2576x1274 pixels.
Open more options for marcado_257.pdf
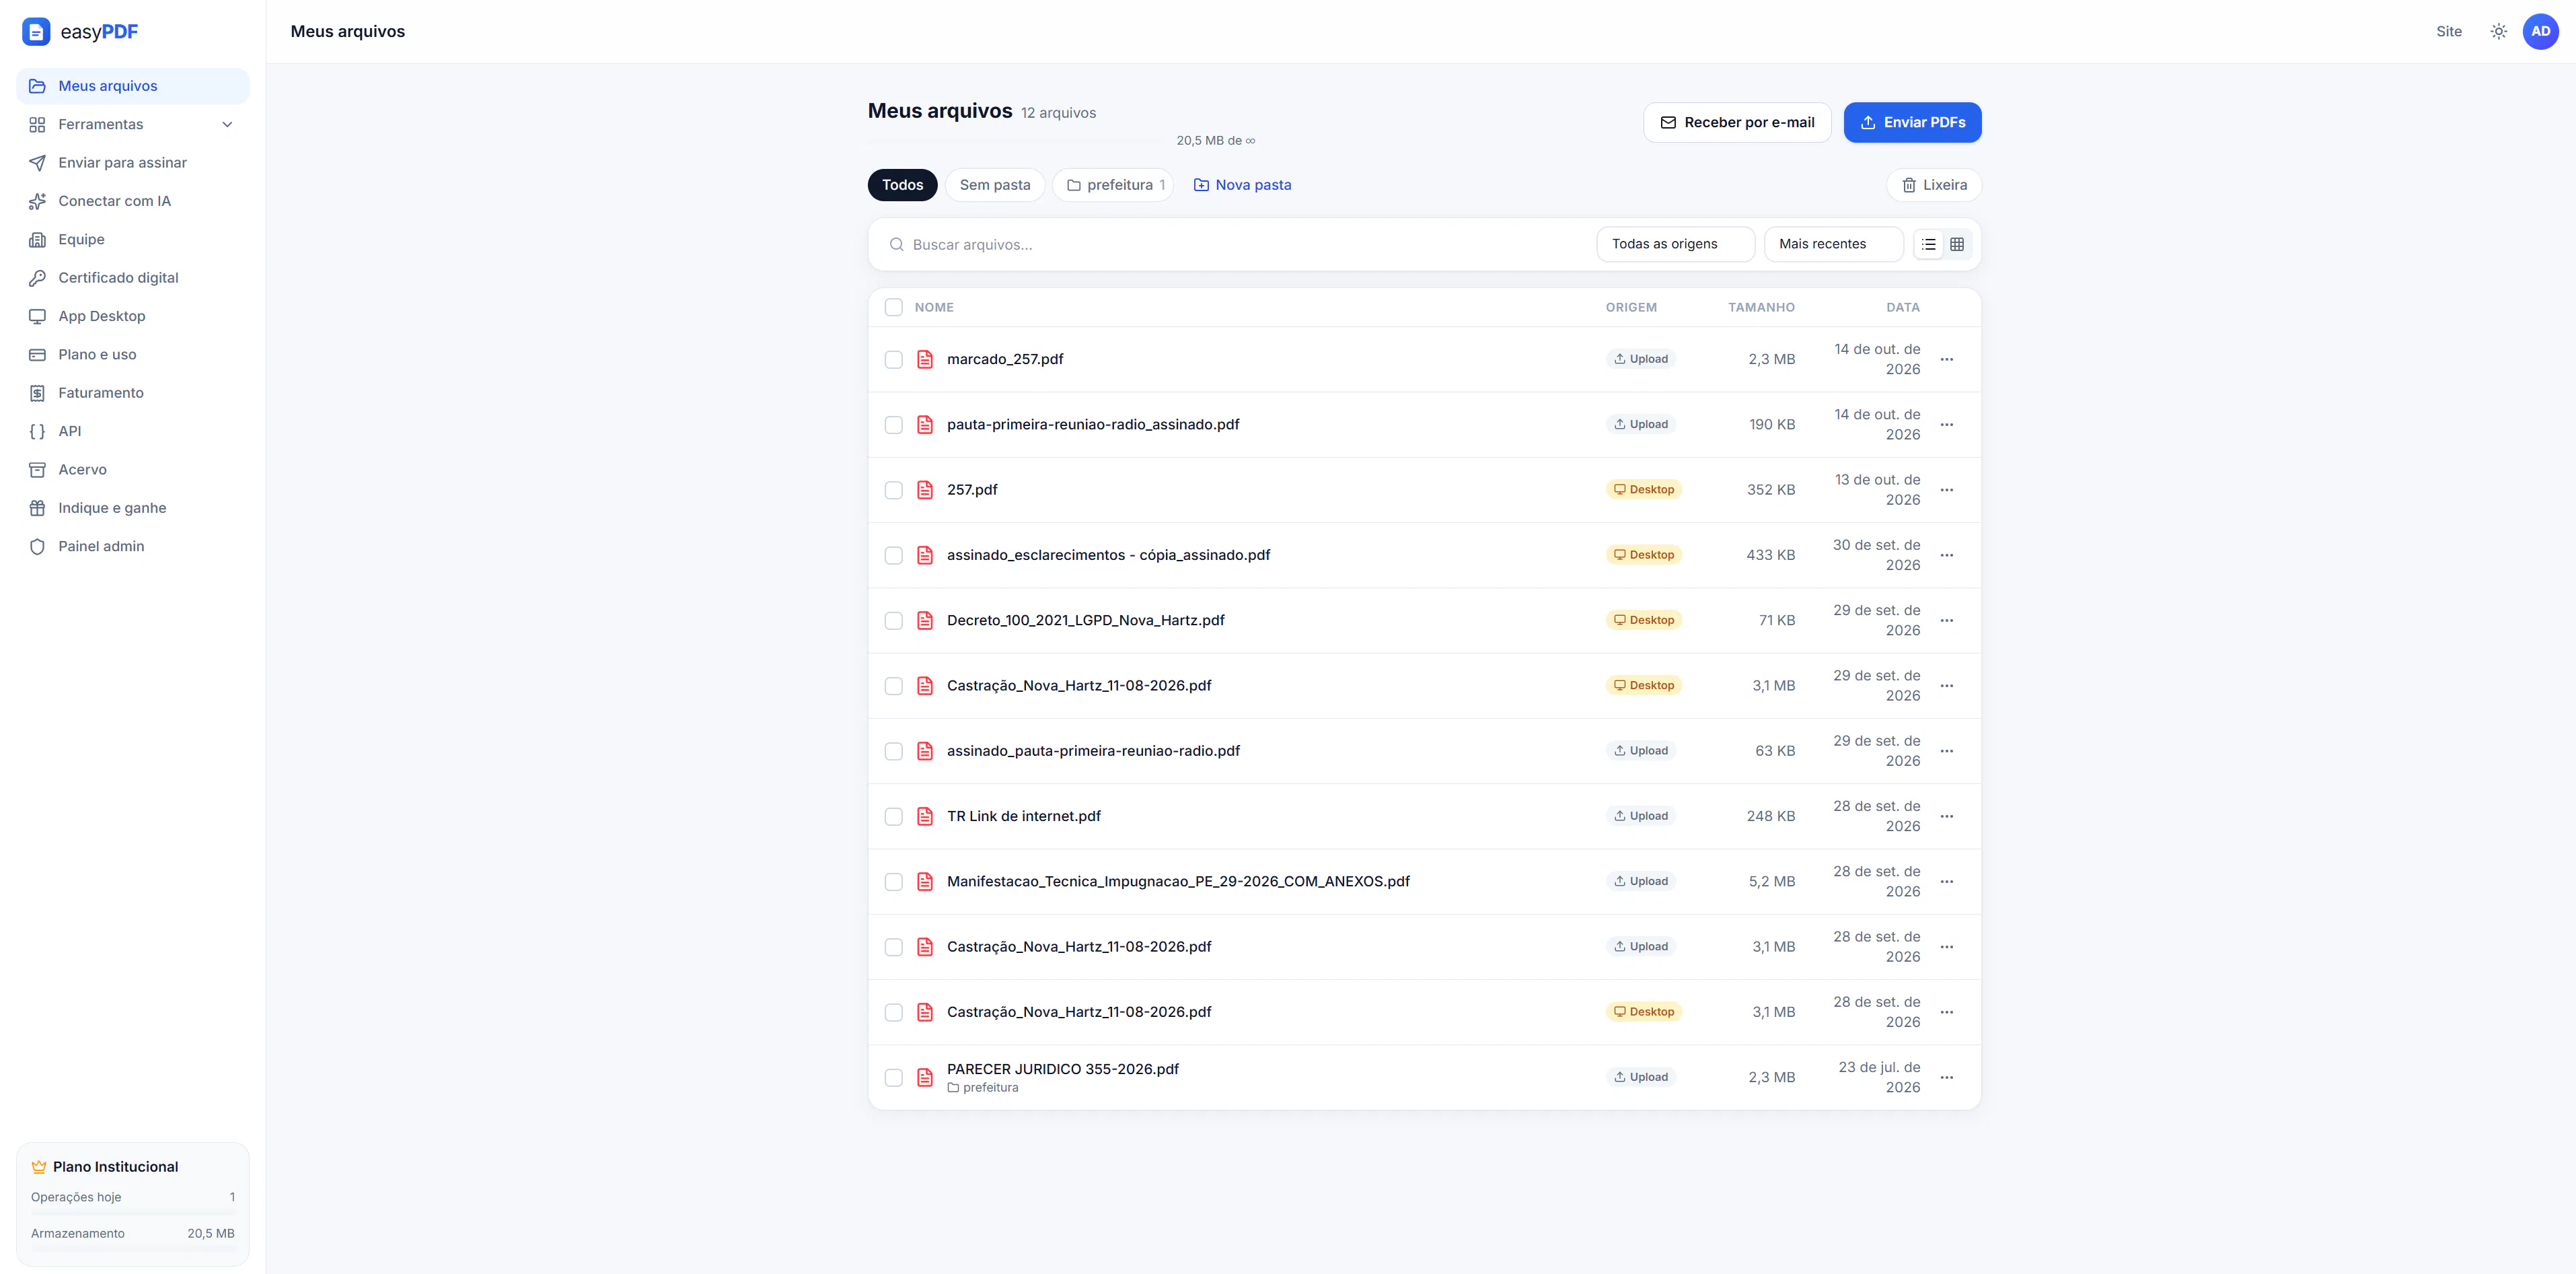1946,359
